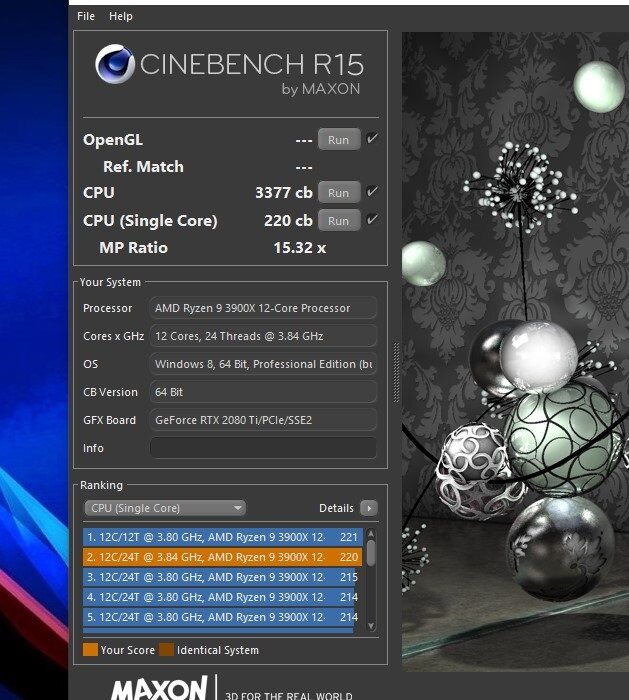This screenshot has height=700, width=629.
Task: Run the OpenGL benchmark
Action: [339, 140]
